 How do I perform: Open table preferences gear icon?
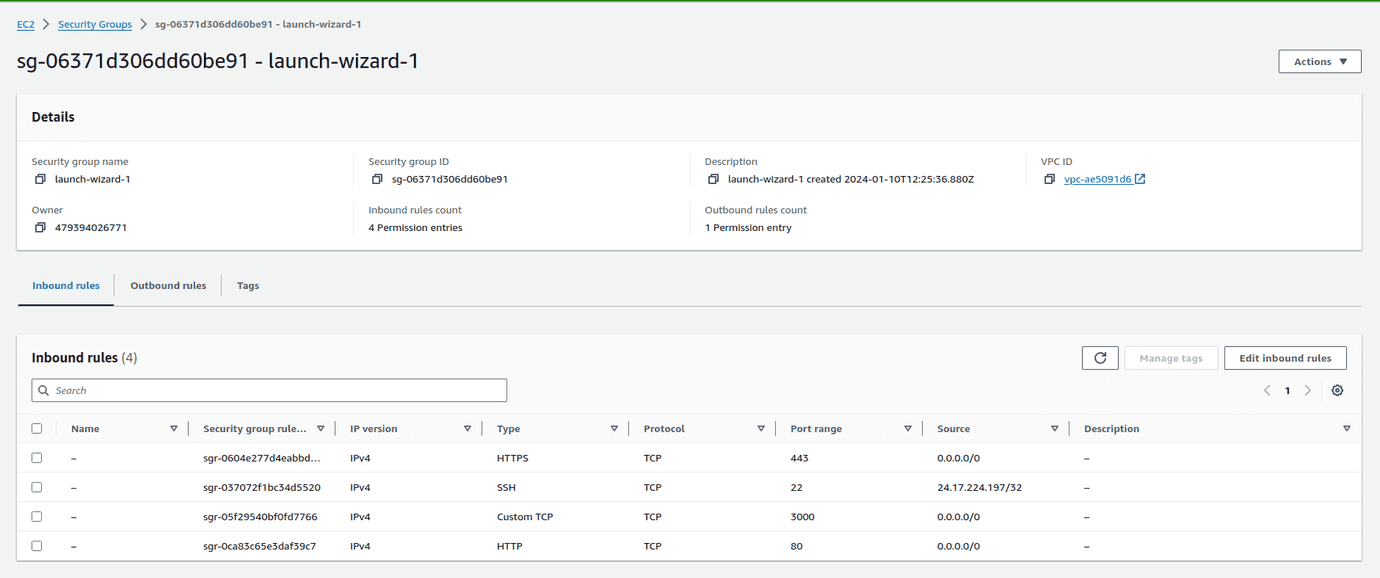1337,390
